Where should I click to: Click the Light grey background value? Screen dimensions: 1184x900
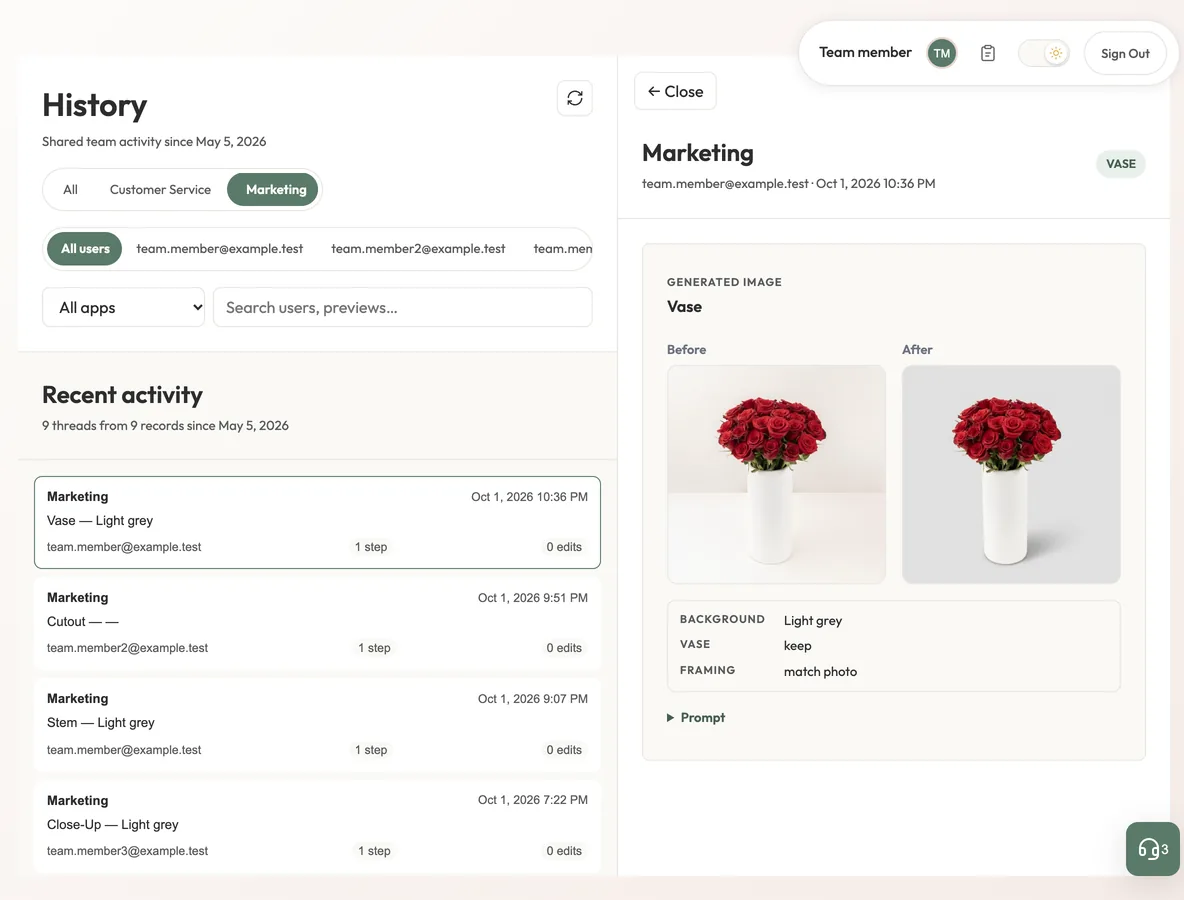tap(812, 621)
